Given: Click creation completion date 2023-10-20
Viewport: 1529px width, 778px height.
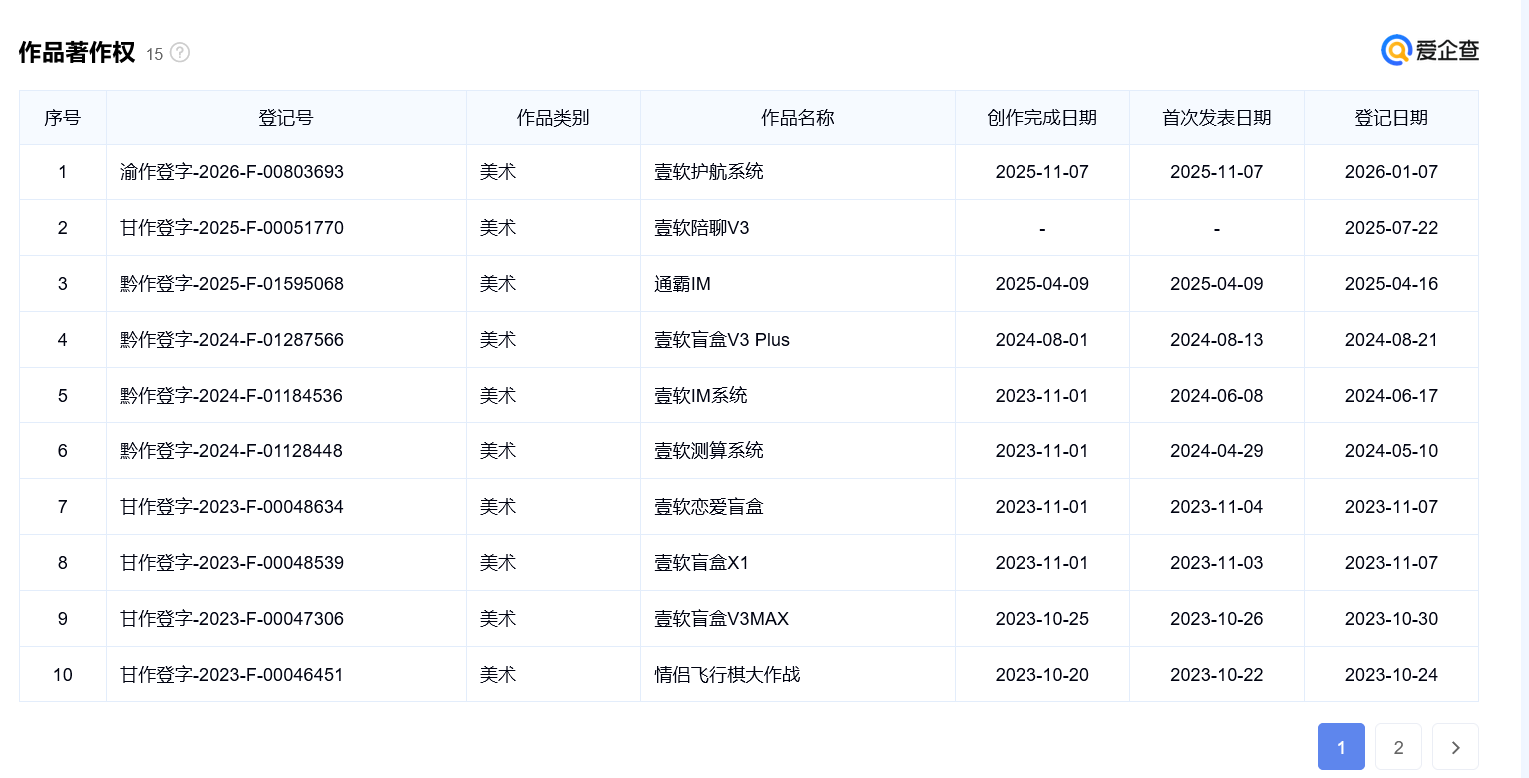Looking at the screenshot, I should [1042, 675].
